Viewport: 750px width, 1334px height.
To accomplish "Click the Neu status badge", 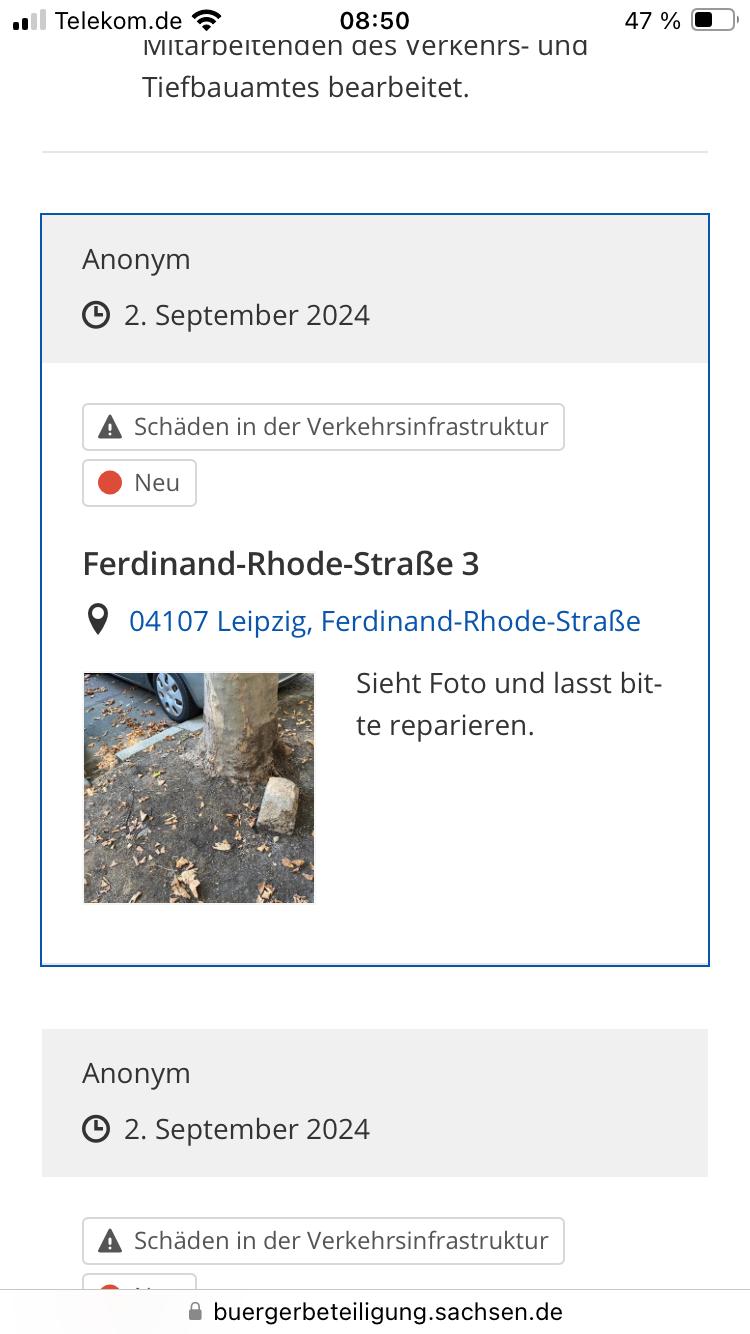I will click(139, 483).
